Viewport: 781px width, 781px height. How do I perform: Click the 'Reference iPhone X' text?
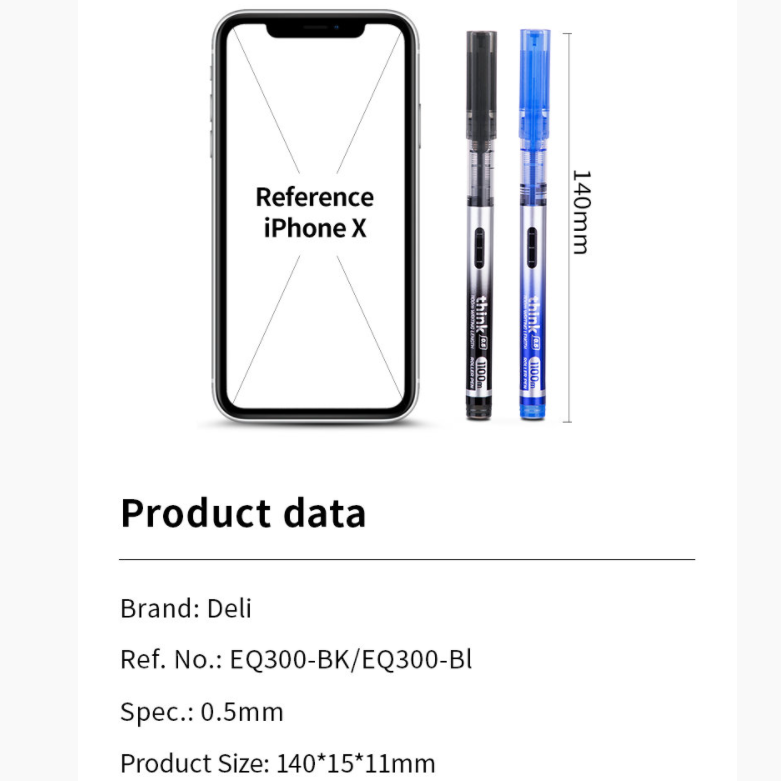315,213
